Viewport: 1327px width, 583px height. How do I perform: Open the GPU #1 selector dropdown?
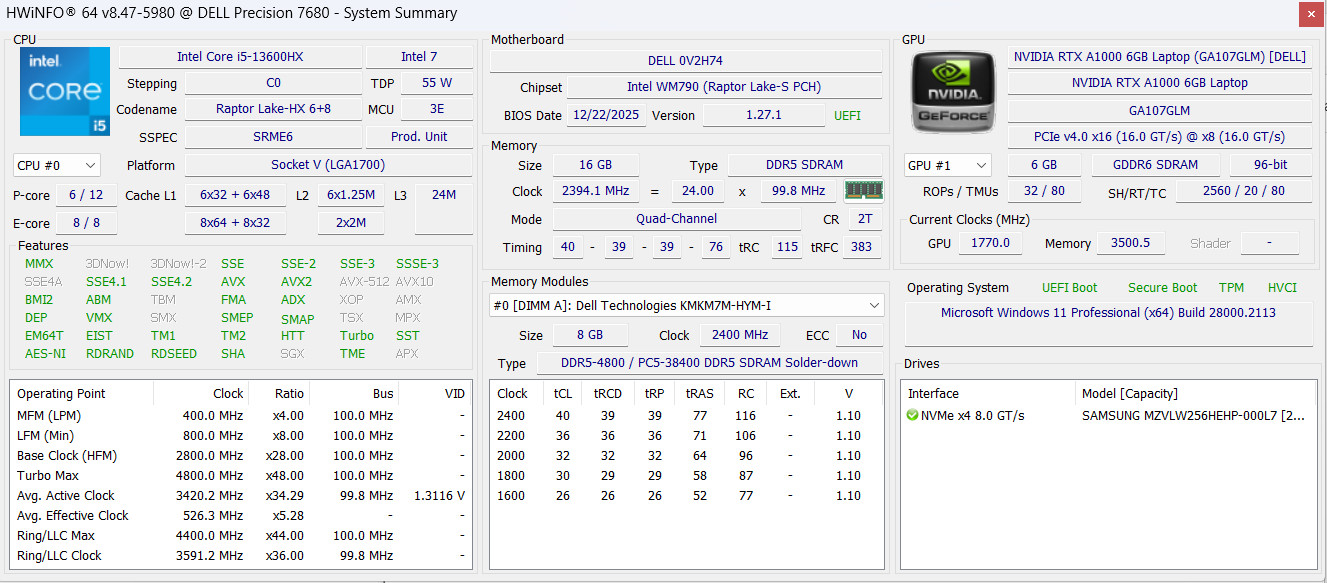click(947, 165)
